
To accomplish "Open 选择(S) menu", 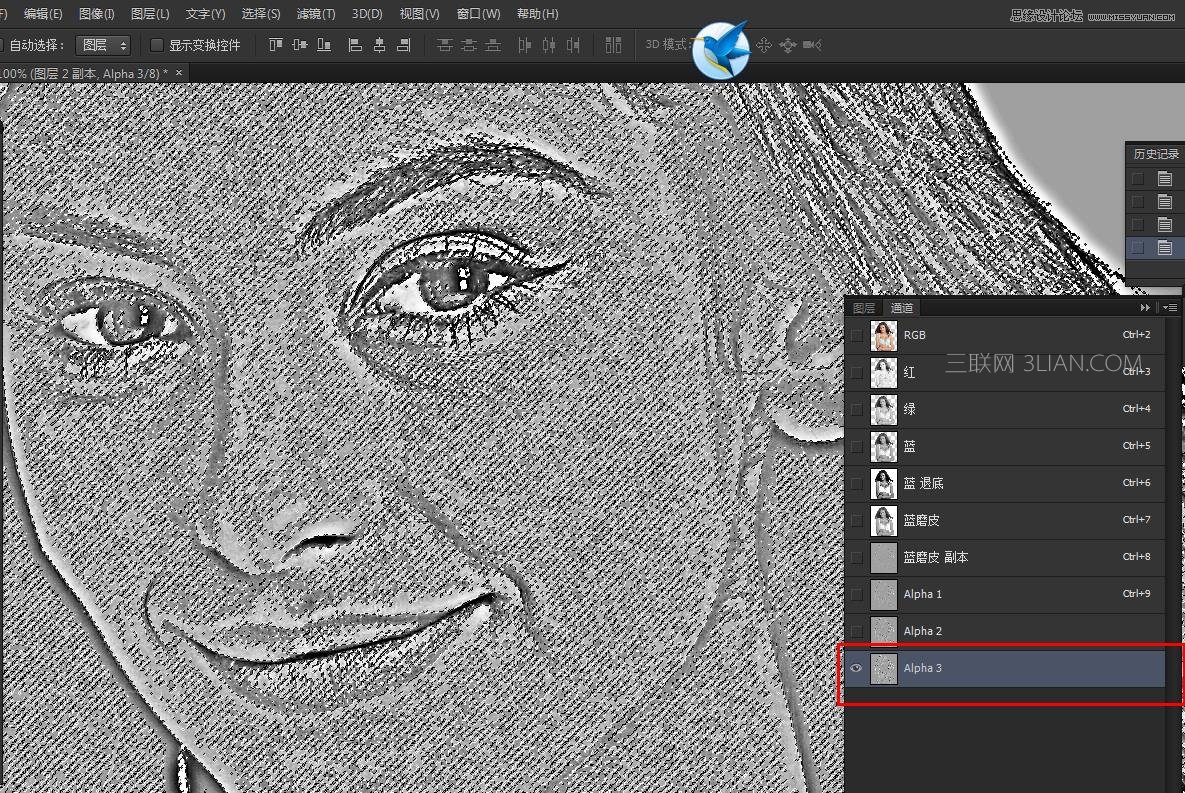I will [x=261, y=14].
